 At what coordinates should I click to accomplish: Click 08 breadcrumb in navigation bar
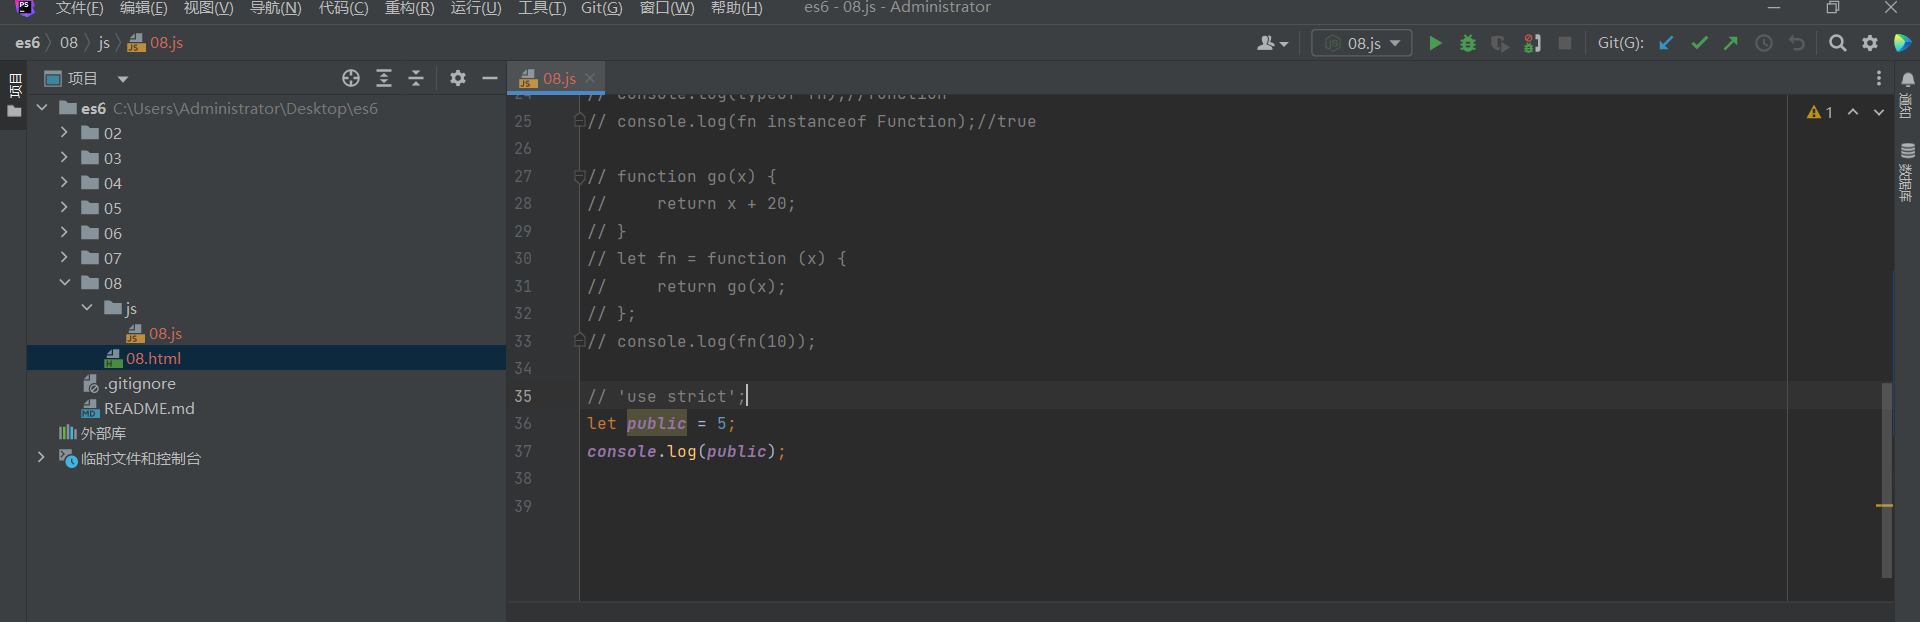point(68,43)
